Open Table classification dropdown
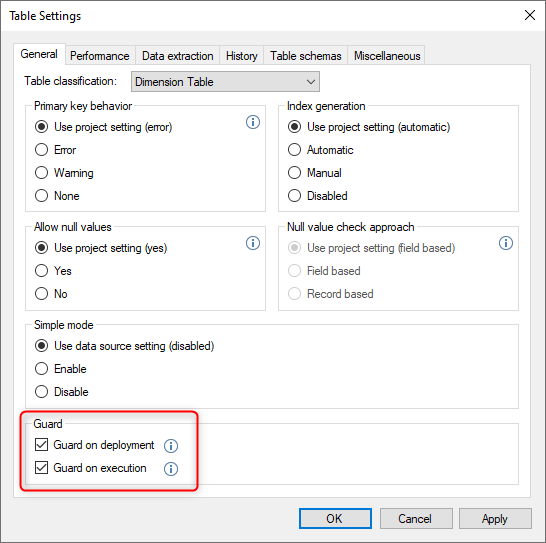 [x=225, y=82]
